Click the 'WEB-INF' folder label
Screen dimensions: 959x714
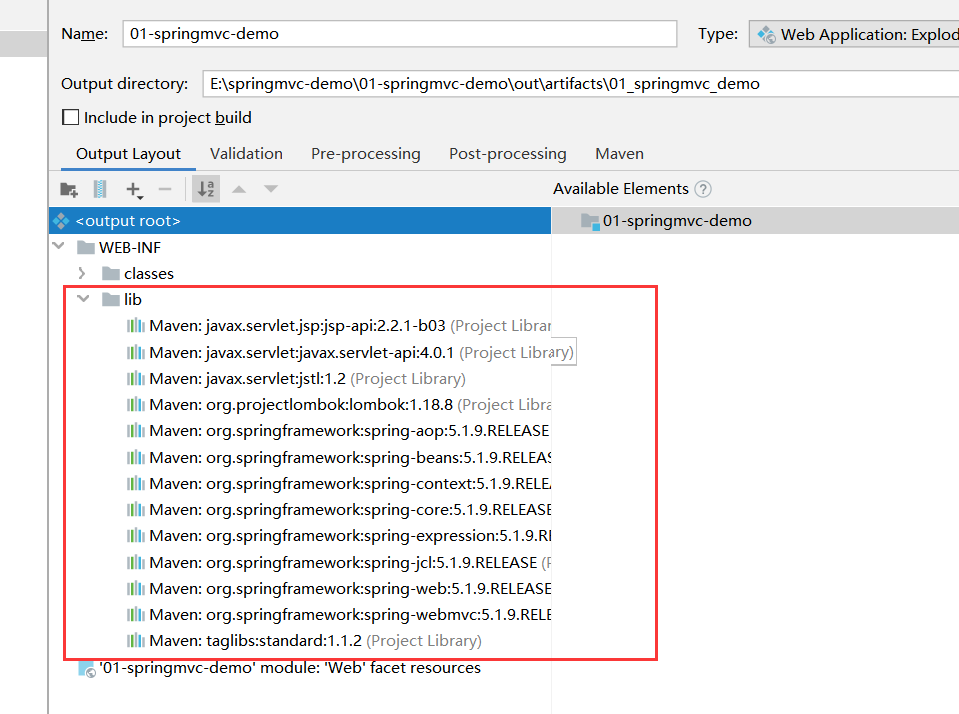click(x=130, y=247)
